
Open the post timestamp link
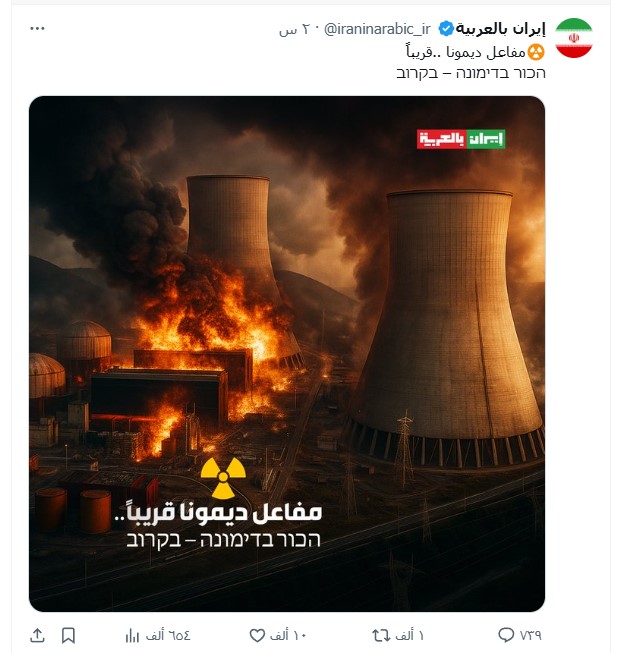click(294, 30)
